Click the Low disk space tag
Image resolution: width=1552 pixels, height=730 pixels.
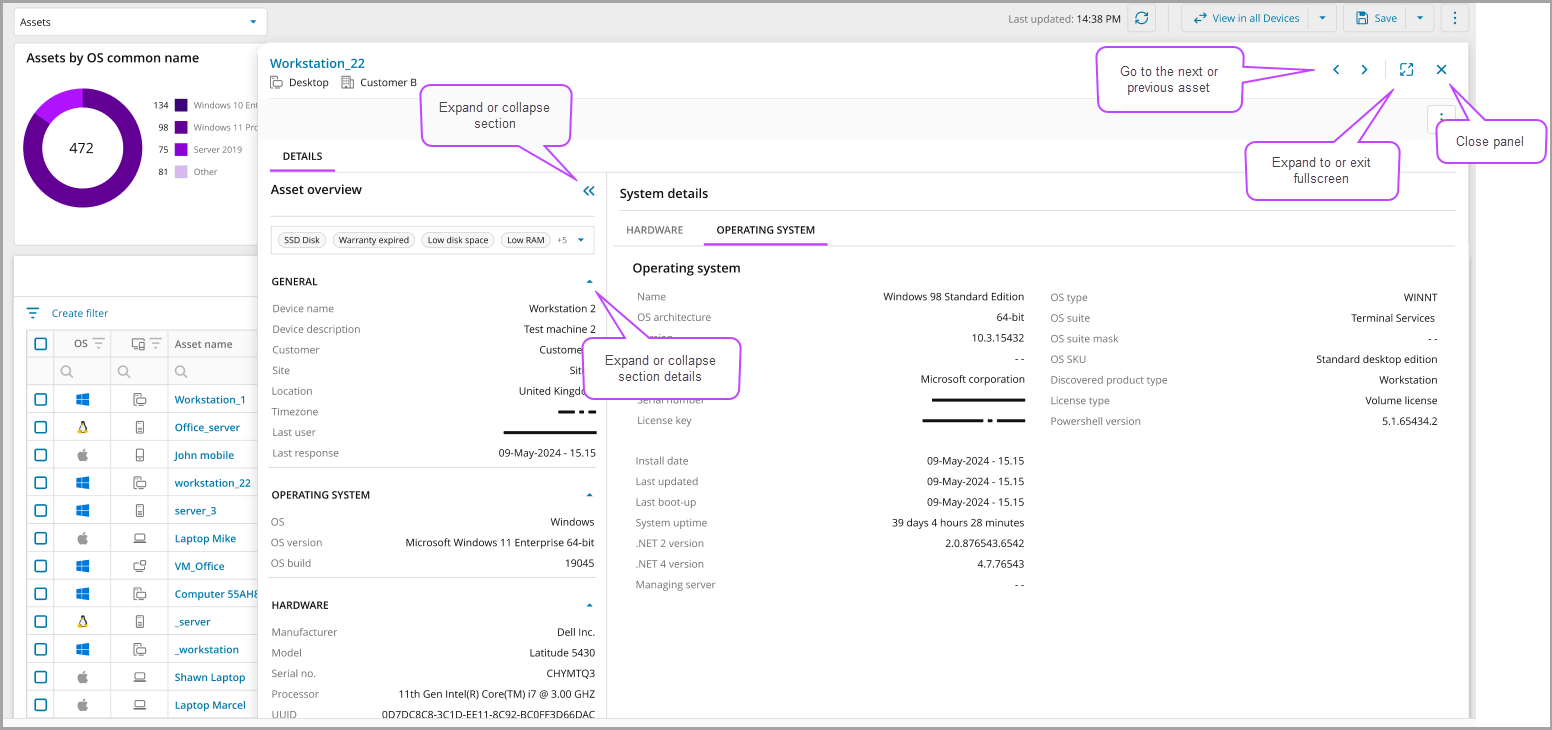coord(458,240)
